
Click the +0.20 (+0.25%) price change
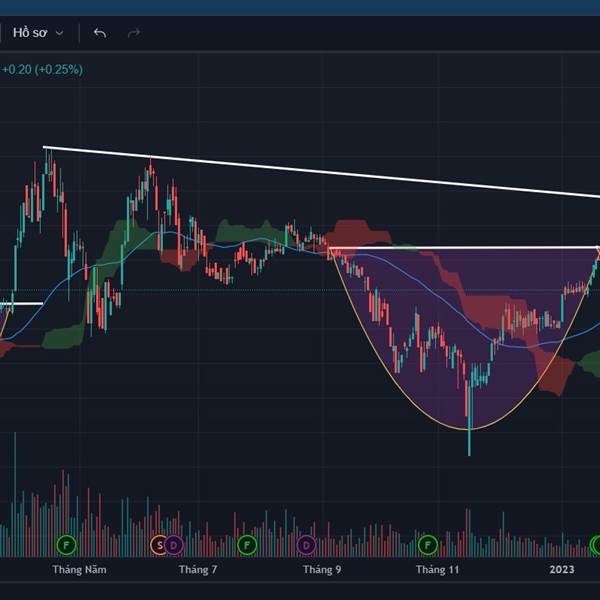tap(42, 70)
